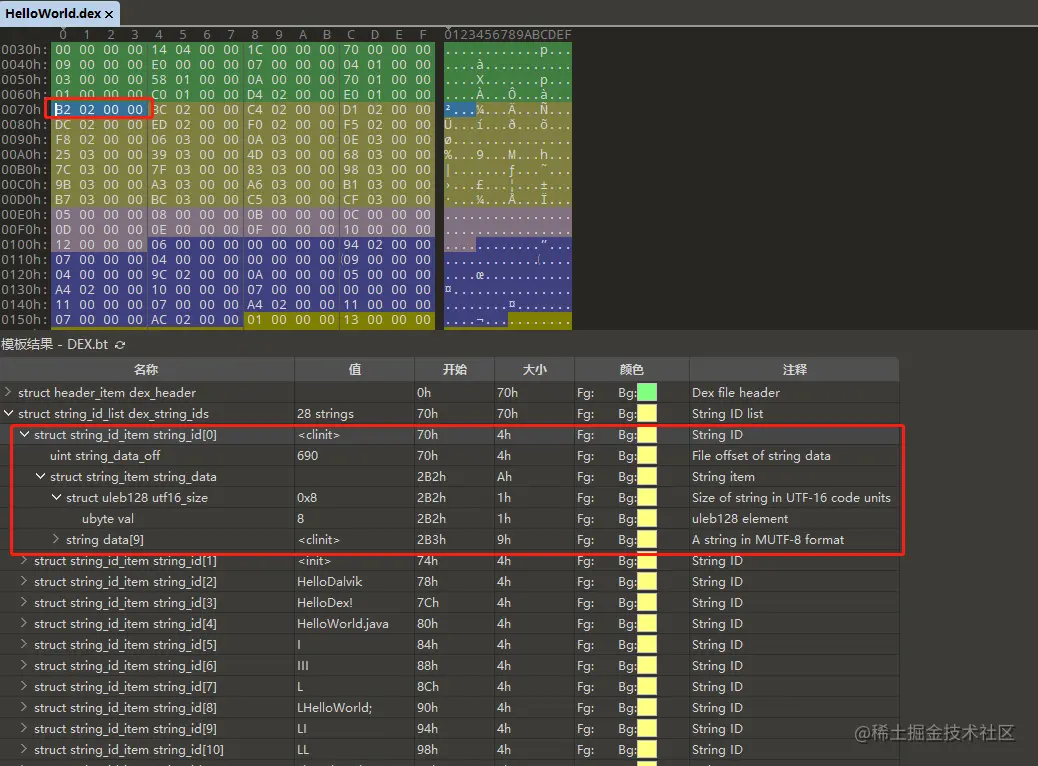Click yellow swatch of ubyte val row
Viewport: 1038px width, 766px height.
(x=647, y=518)
